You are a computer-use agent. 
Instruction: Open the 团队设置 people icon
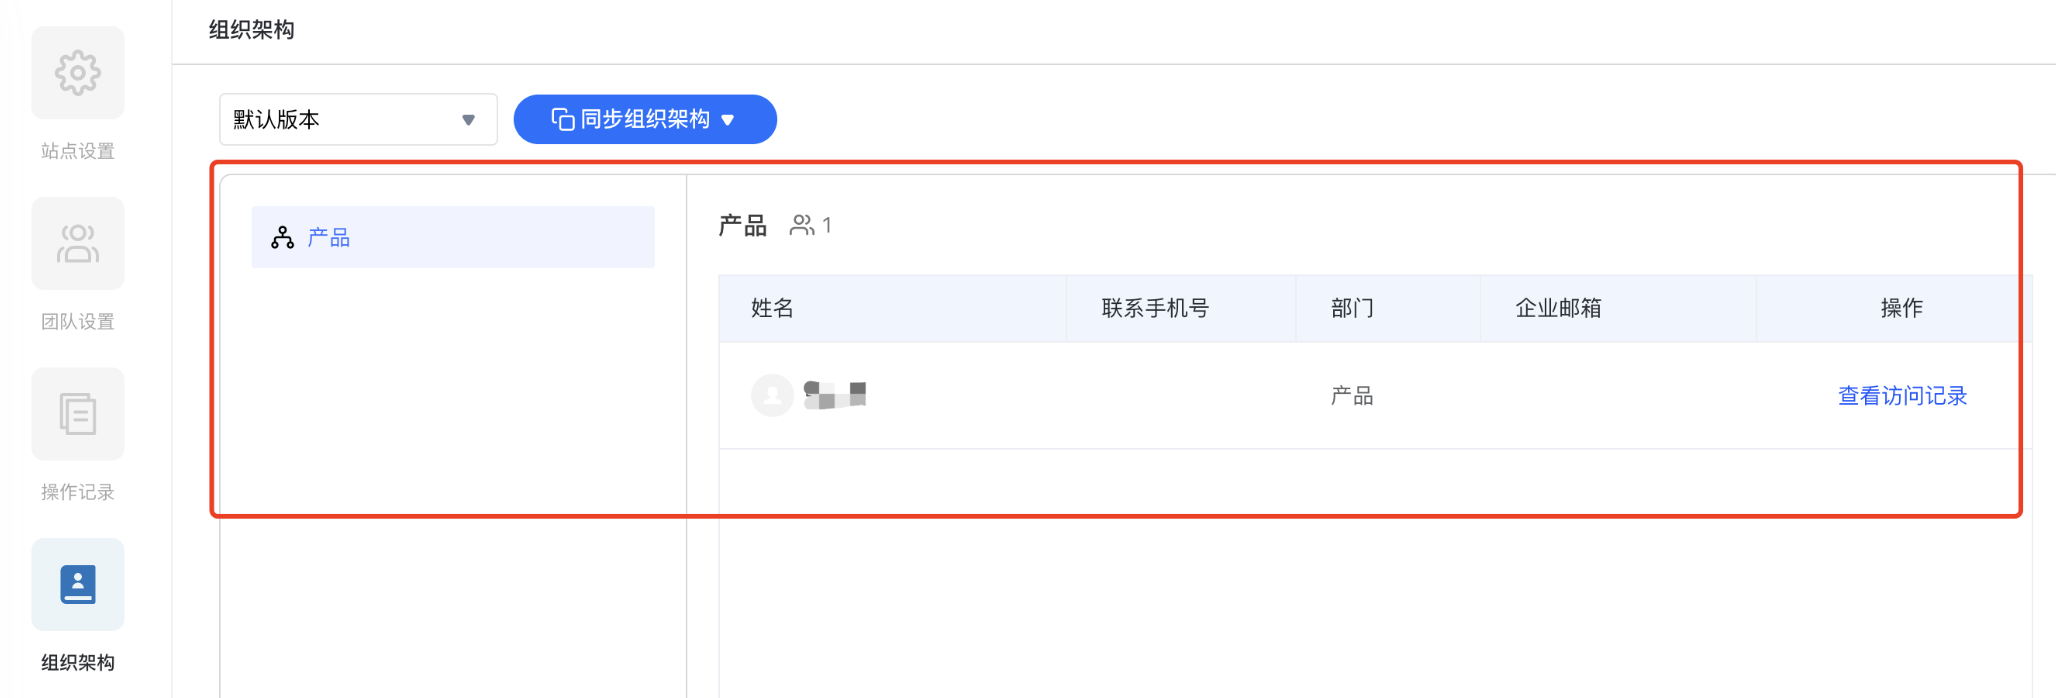78,243
